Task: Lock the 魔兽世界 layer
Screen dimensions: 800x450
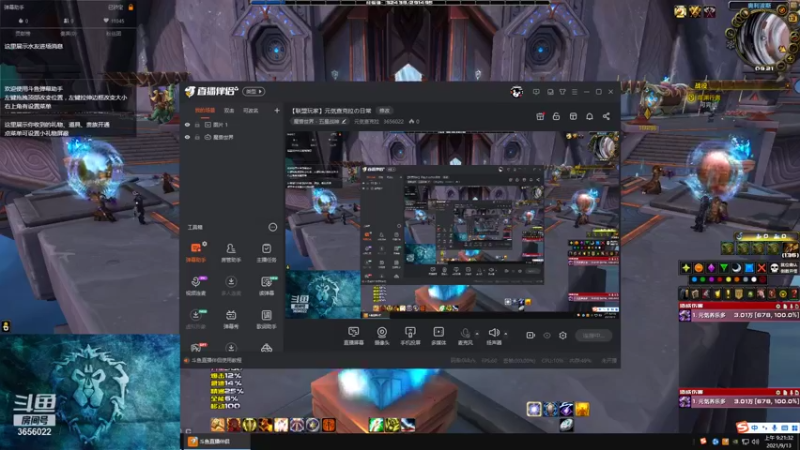Action: 197,137
